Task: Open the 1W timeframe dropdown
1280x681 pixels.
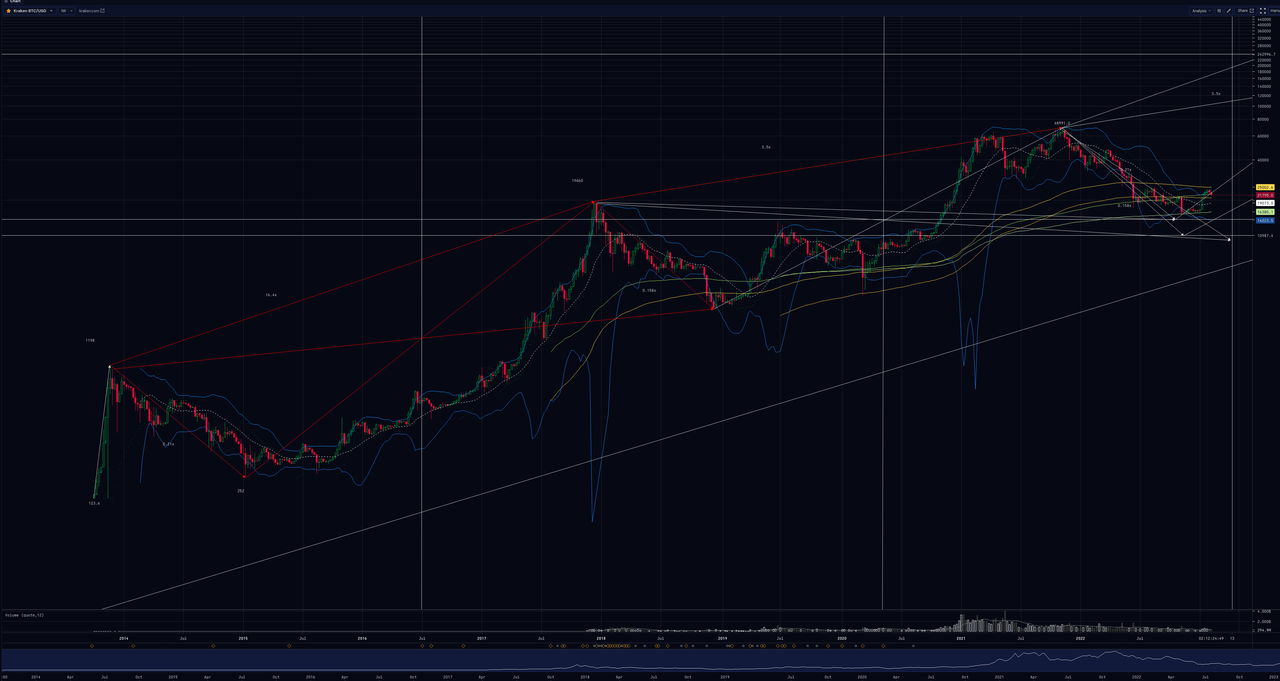Action: click(67, 11)
